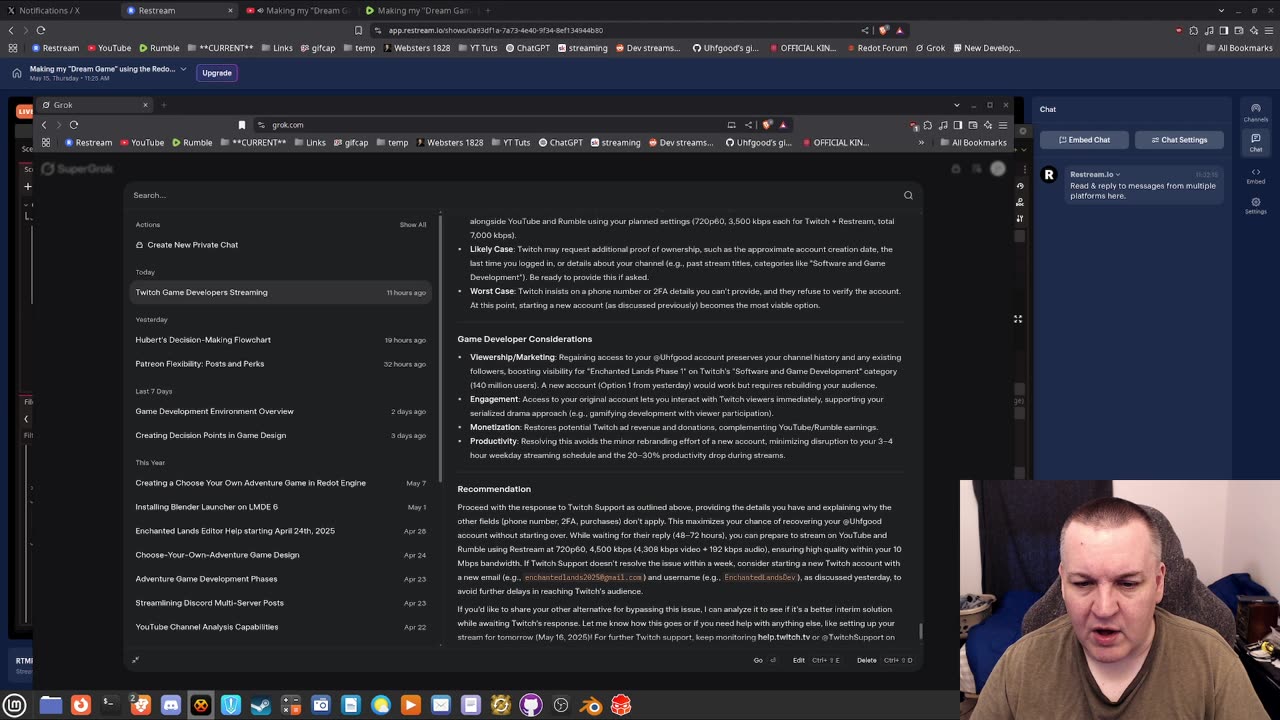This screenshot has height=720, width=1280.
Task: Launch Discord from taskbar
Action: point(171,706)
